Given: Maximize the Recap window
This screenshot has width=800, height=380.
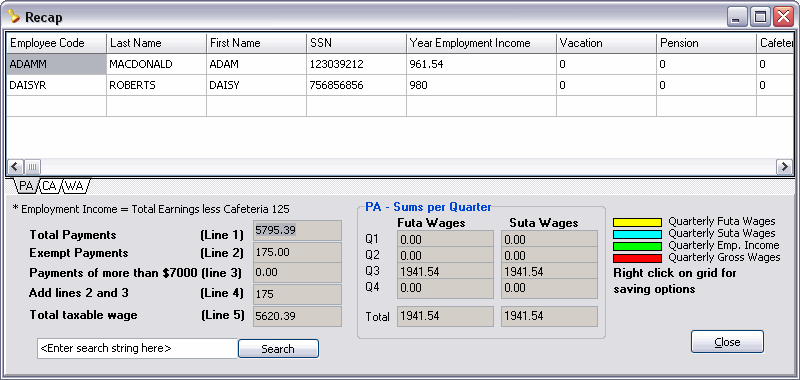Looking at the screenshot, I should tap(760, 17).
